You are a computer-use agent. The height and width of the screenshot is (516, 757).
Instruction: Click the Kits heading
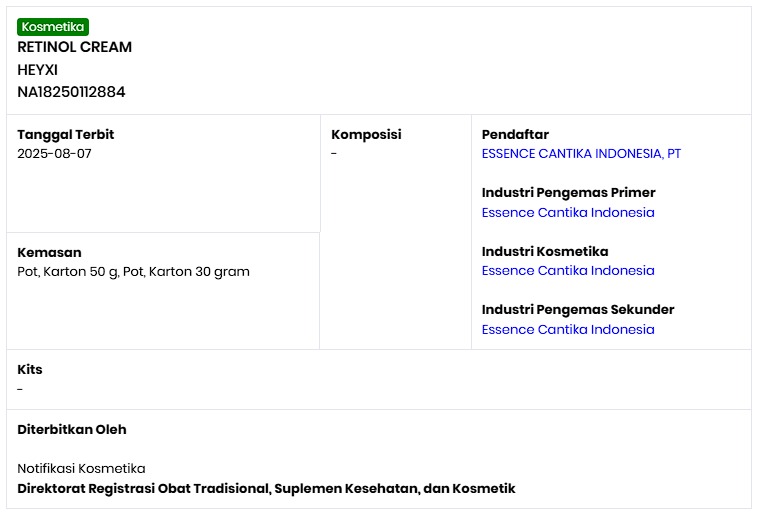[x=30, y=369]
